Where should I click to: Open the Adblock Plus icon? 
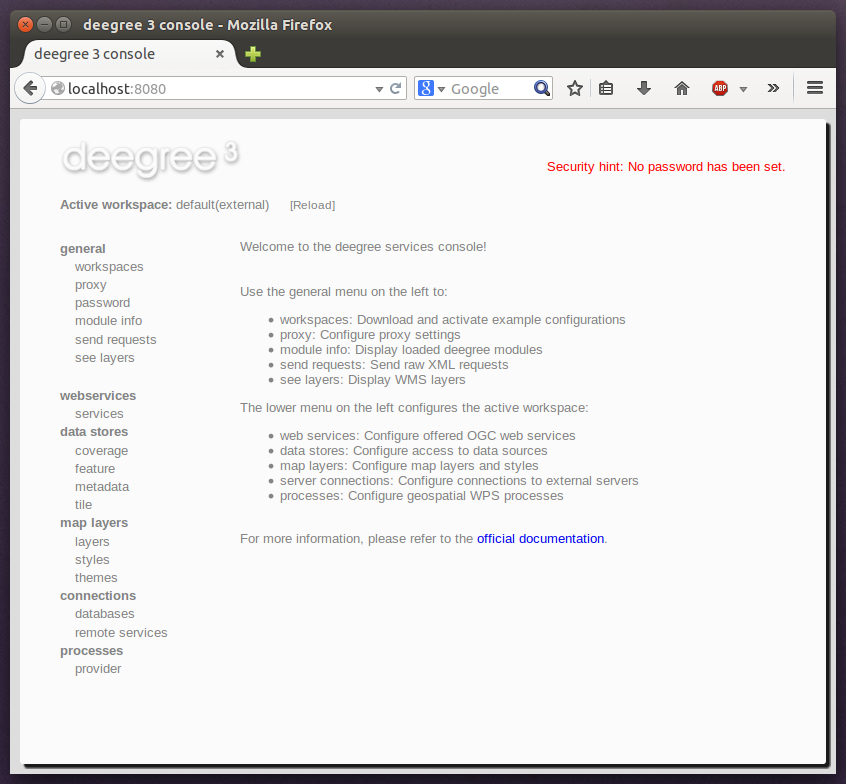[719, 88]
